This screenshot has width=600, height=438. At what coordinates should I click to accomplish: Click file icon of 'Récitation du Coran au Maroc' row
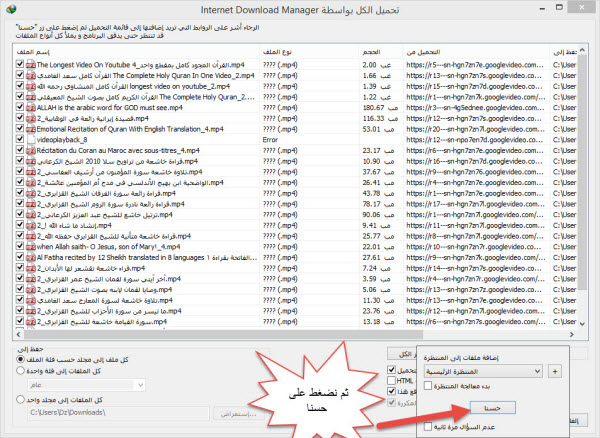click(x=31, y=150)
